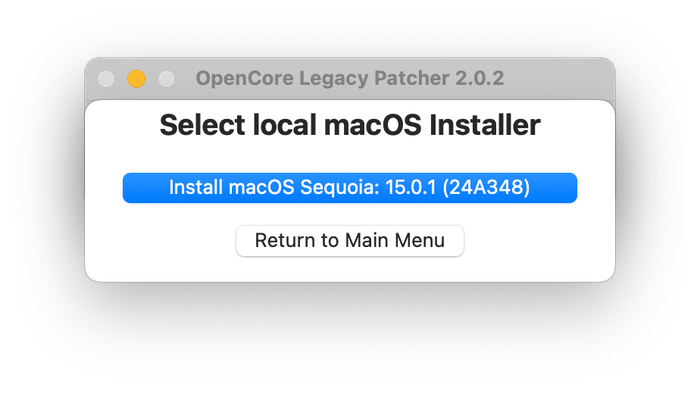Go back via Return to Main Menu
The height and width of the screenshot is (394, 700).
pyautogui.click(x=350, y=241)
